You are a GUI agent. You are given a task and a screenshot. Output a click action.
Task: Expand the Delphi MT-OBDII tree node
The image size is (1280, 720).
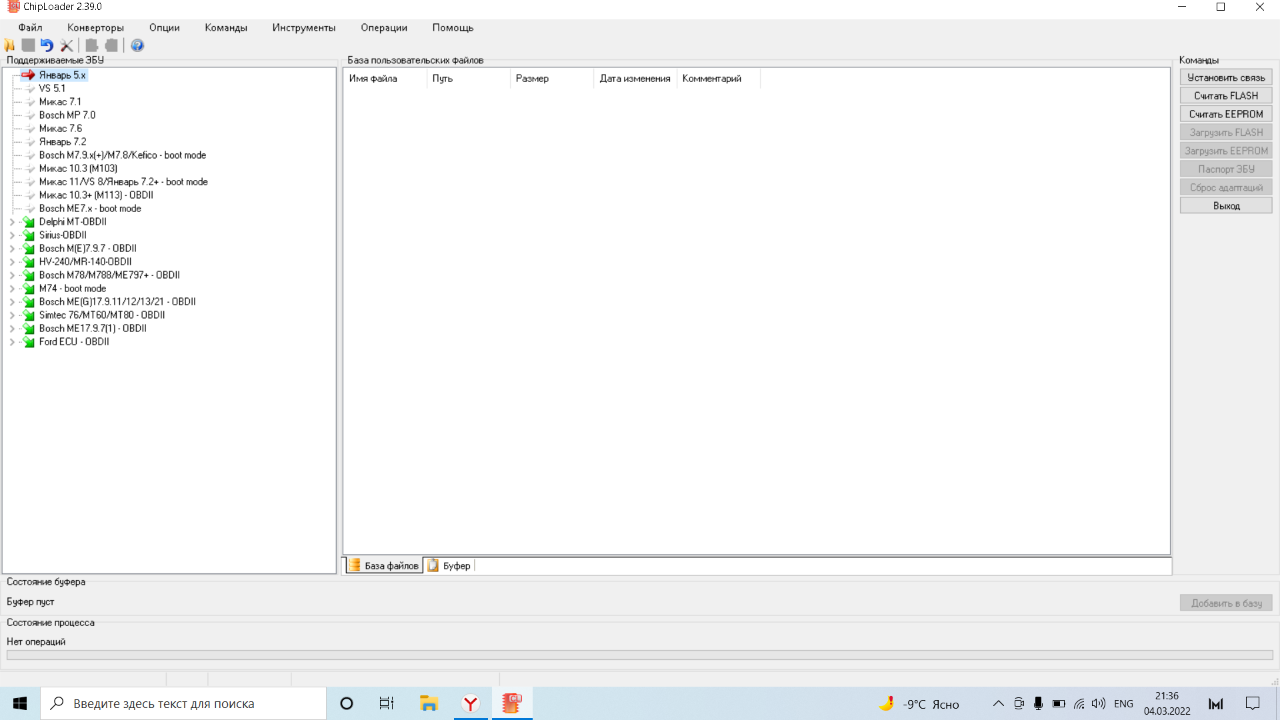pyautogui.click(x=12, y=222)
